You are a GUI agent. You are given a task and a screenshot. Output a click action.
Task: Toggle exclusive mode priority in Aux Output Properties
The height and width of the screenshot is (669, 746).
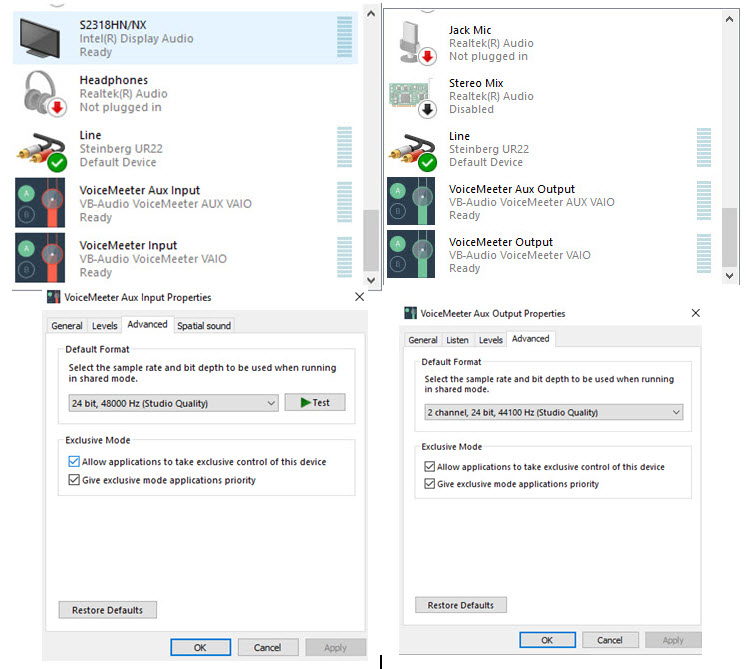coord(430,483)
